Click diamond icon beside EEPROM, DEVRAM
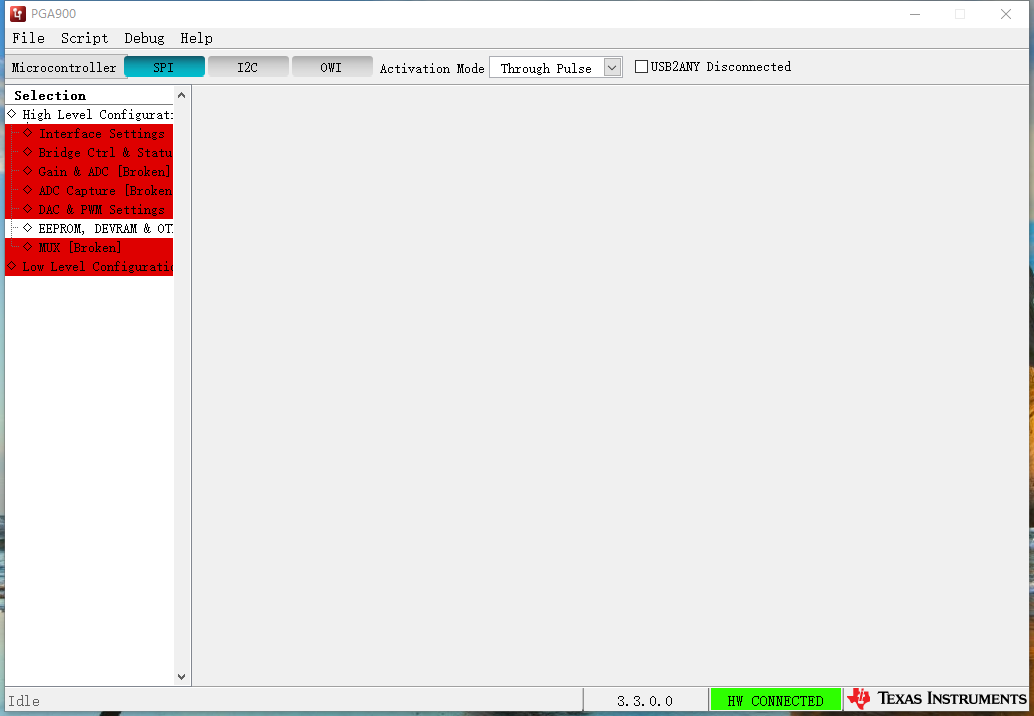The image size is (1034, 716). pos(28,228)
